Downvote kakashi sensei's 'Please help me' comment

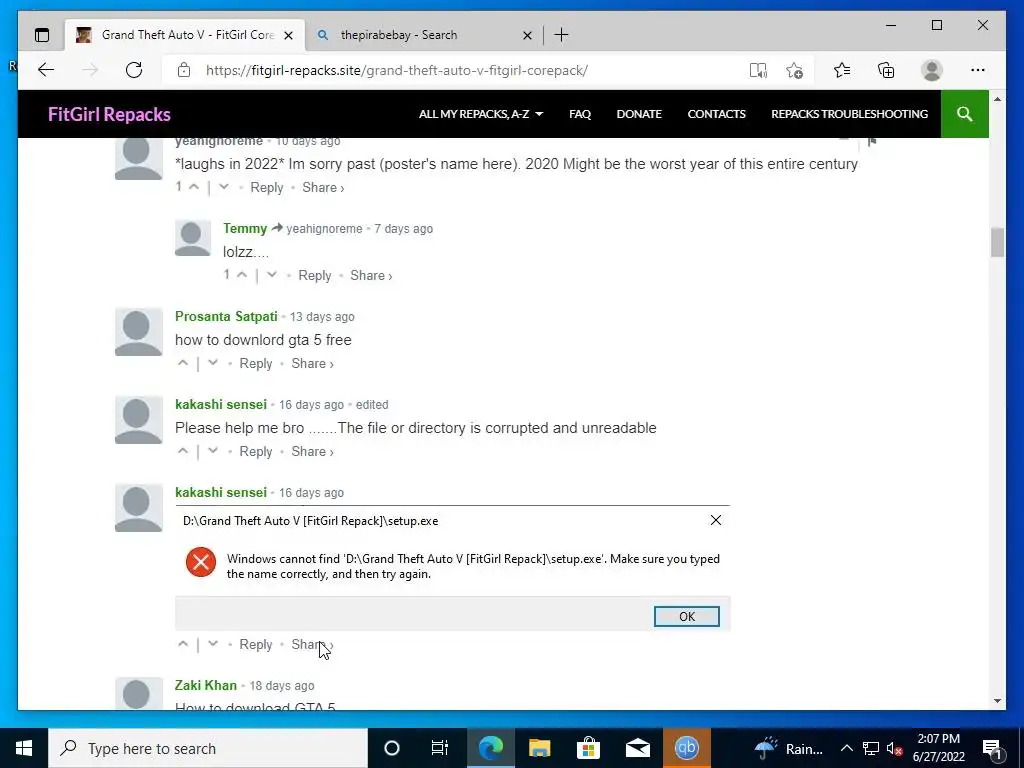212,451
